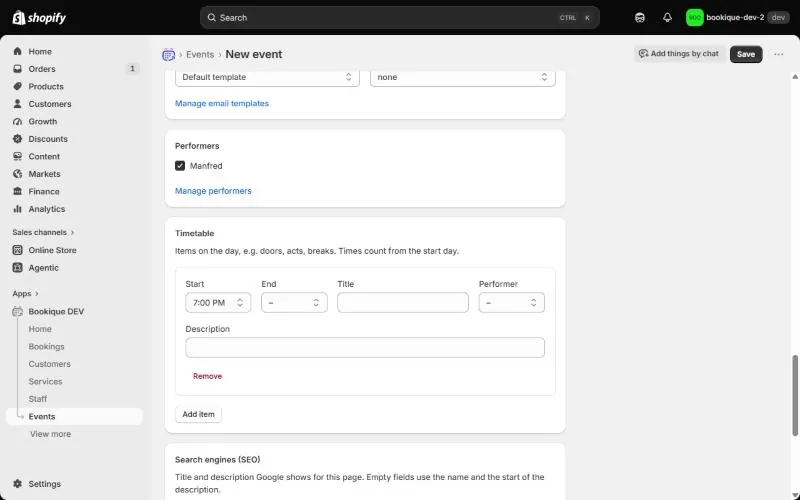This screenshot has height=500, width=800.
Task: Click the Save button
Action: 746,55
